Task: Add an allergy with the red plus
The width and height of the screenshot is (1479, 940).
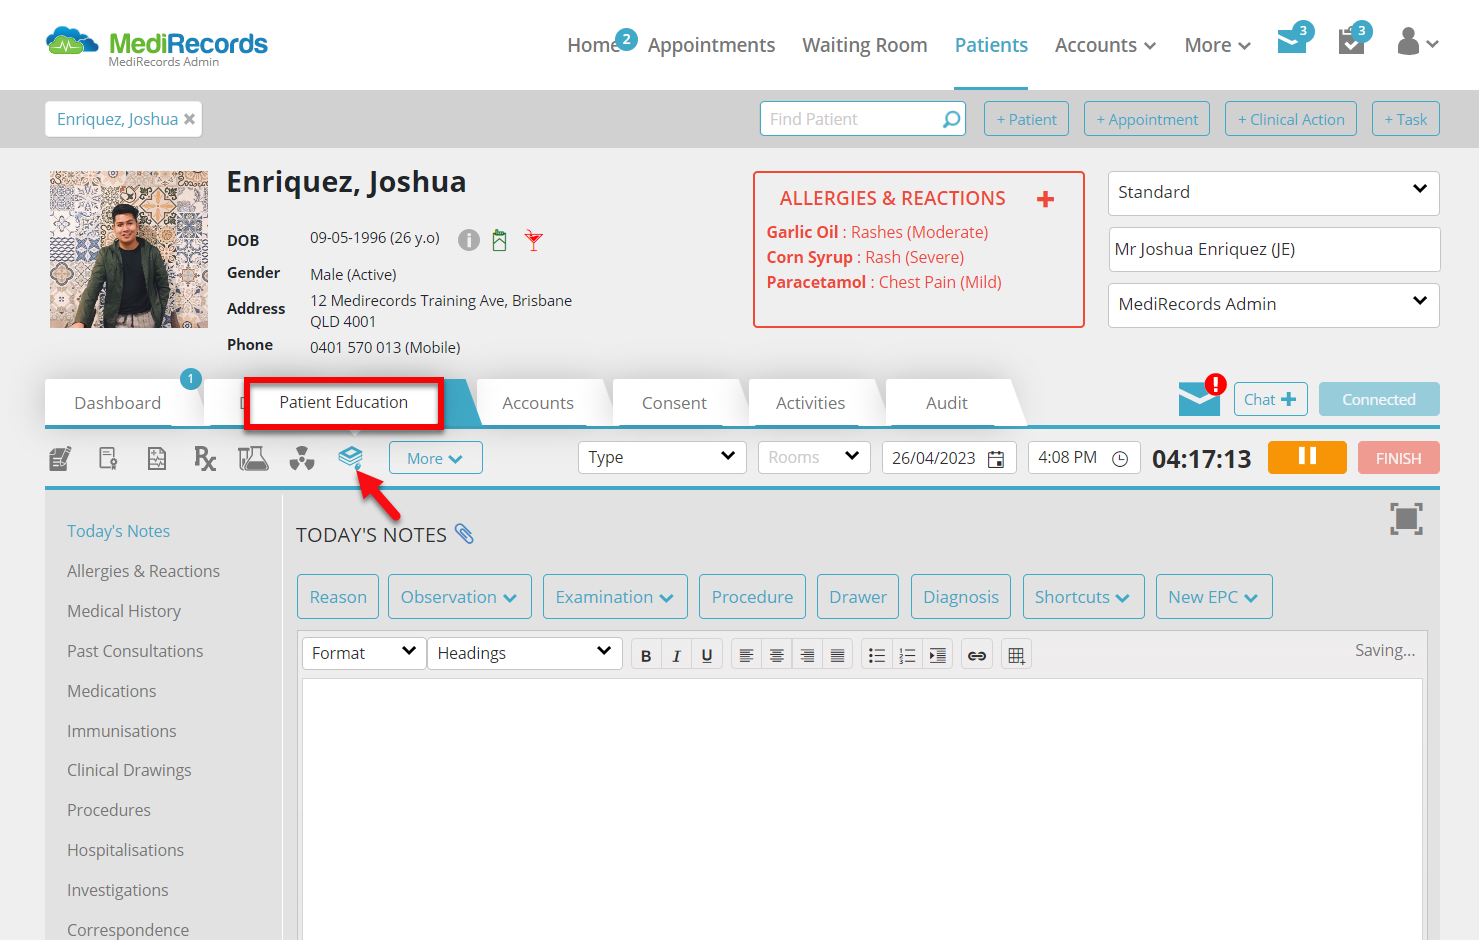Action: coord(1046,199)
